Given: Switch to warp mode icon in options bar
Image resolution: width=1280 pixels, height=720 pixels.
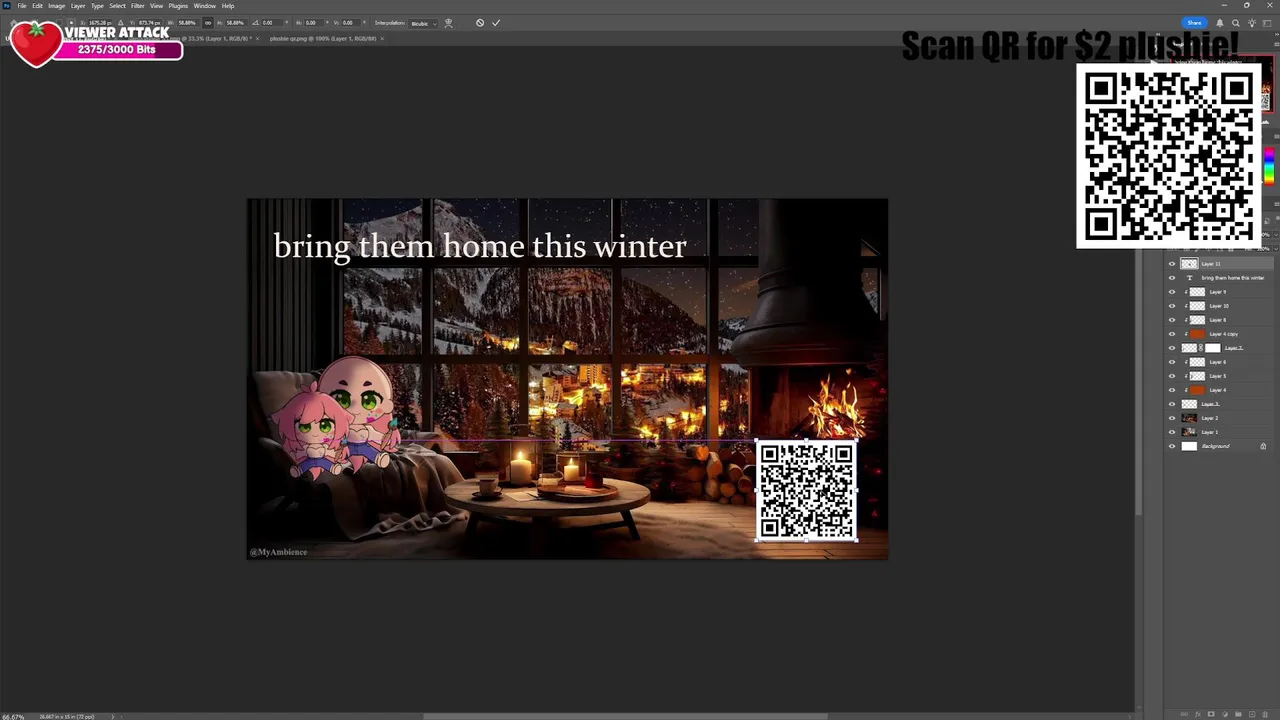Looking at the screenshot, I should pyautogui.click(x=448, y=23).
